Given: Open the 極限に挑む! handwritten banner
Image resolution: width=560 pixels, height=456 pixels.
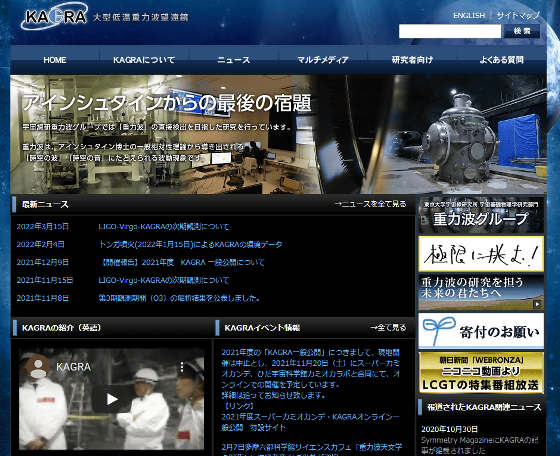Looking at the screenshot, I should [481, 254].
